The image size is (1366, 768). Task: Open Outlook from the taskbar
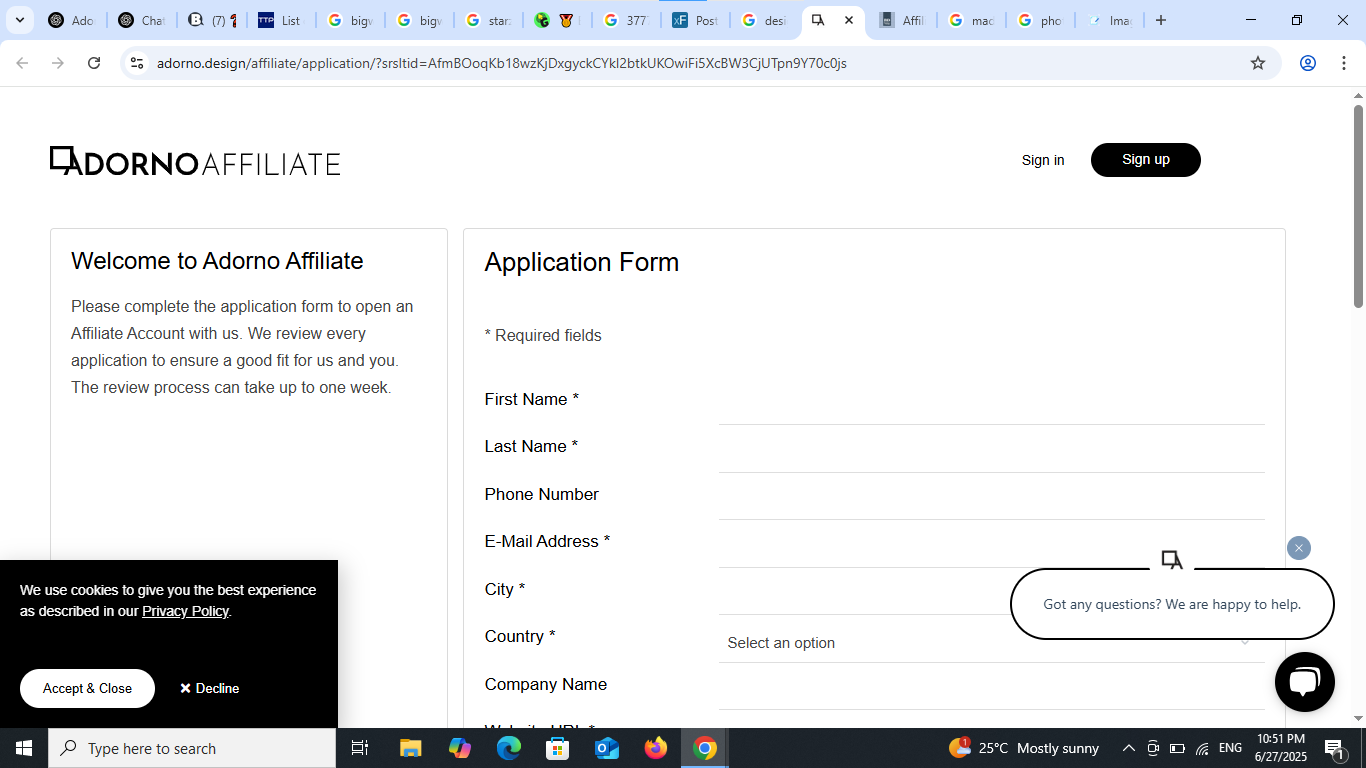point(607,748)
